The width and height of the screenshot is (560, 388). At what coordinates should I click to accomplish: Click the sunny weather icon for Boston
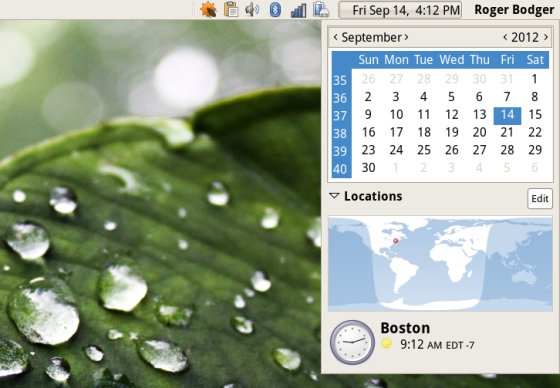click(386, 344)
